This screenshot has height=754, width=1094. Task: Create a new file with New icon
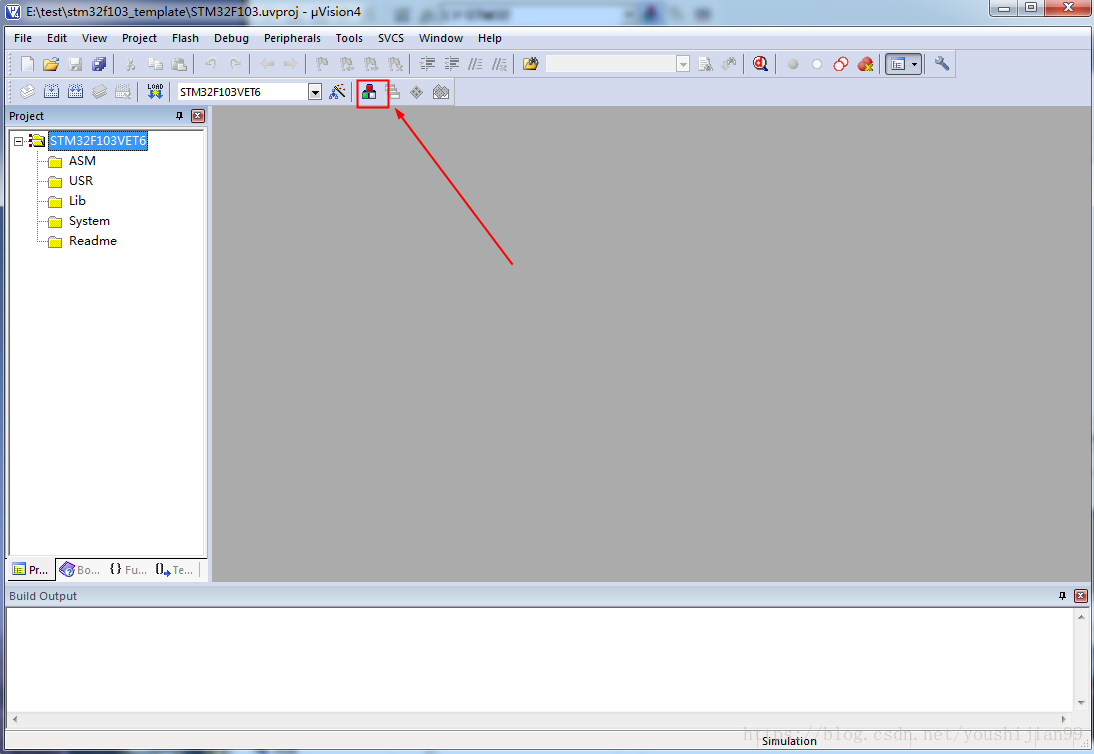click(x=27, y=64)
